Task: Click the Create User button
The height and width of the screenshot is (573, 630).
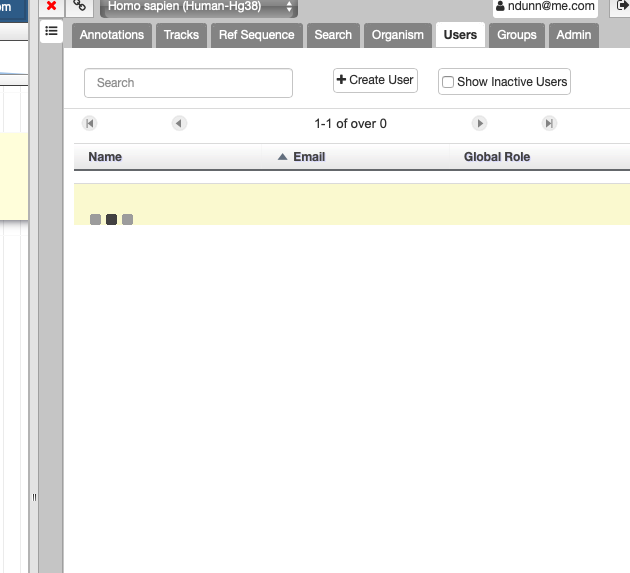Action: pyautogui.click(x=375, y=80)
